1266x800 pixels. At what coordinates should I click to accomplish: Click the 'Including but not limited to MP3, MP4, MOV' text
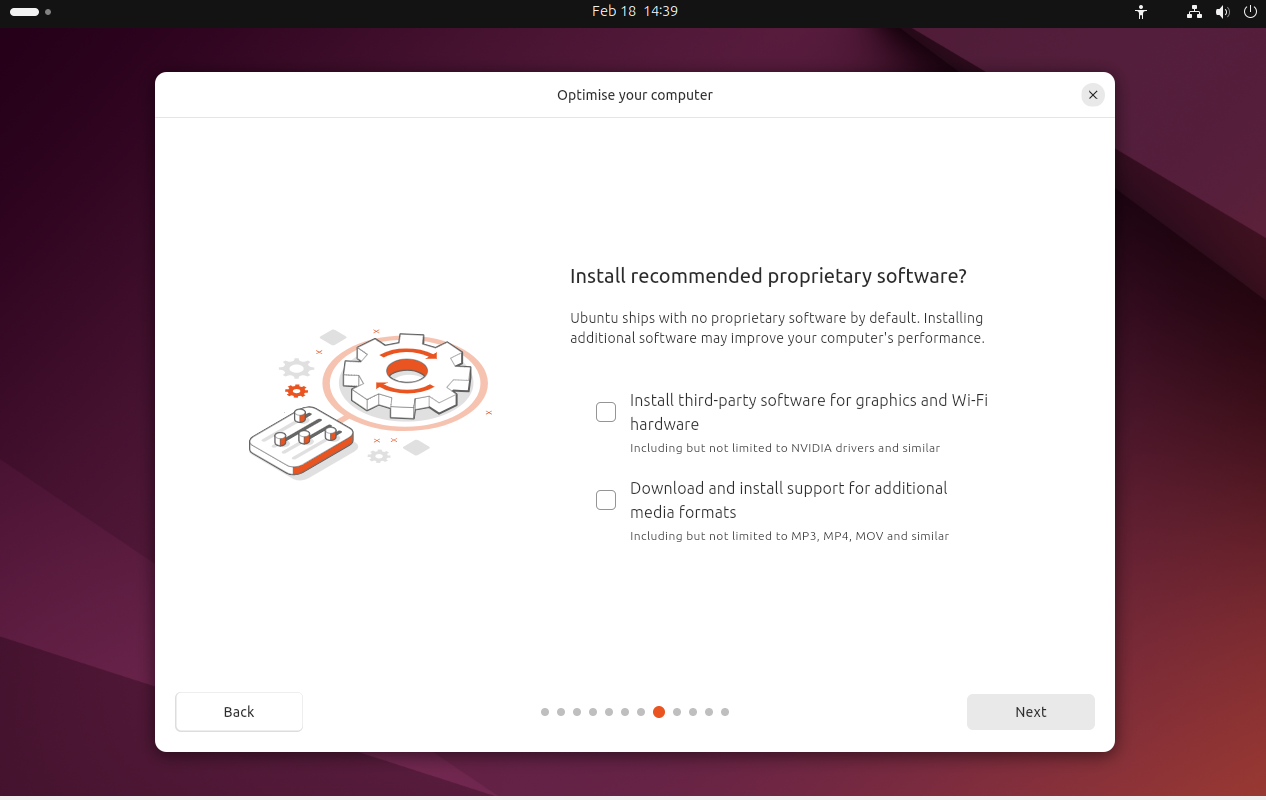tap(789, 536)
